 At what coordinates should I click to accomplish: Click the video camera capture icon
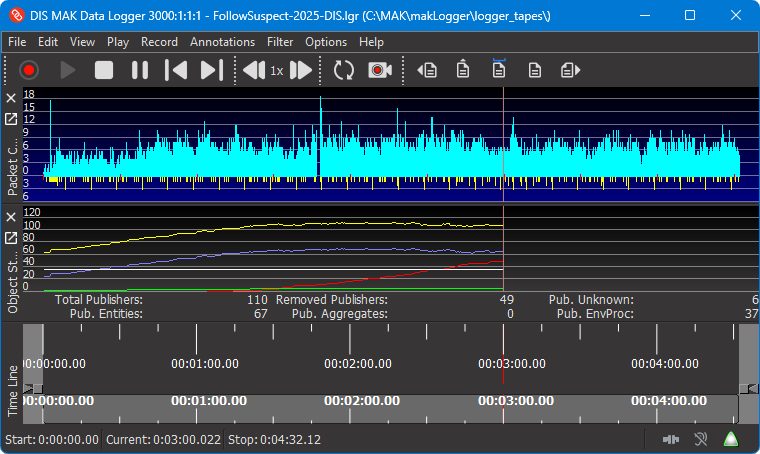point(379,70)
